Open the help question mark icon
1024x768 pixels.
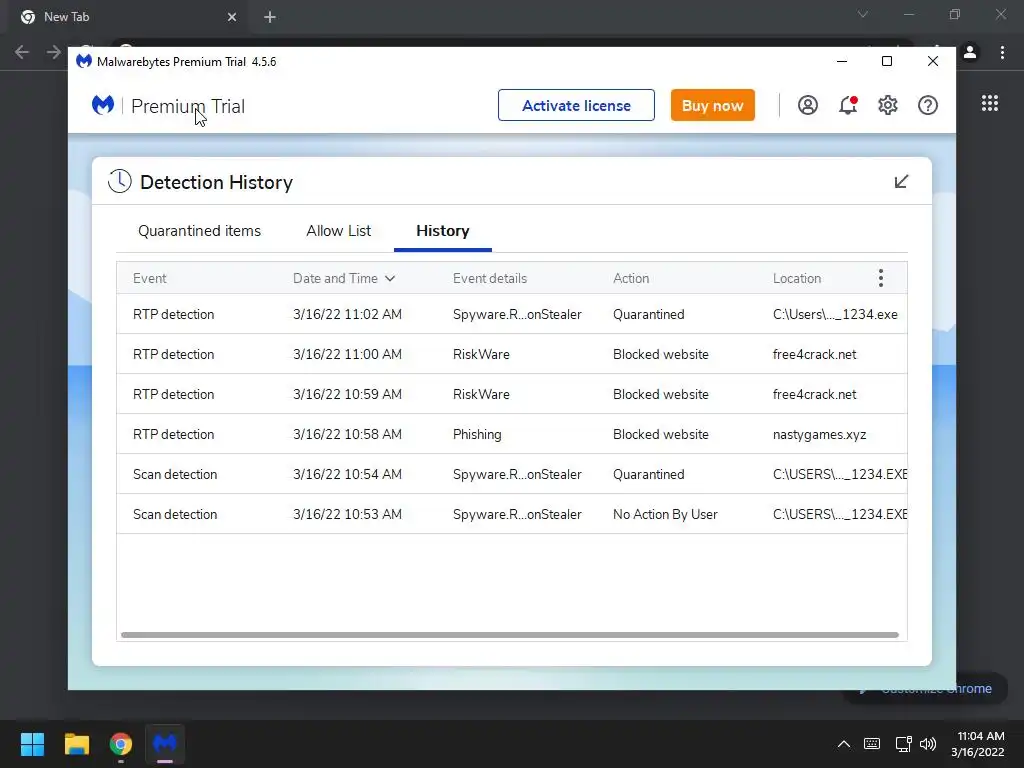927,105
